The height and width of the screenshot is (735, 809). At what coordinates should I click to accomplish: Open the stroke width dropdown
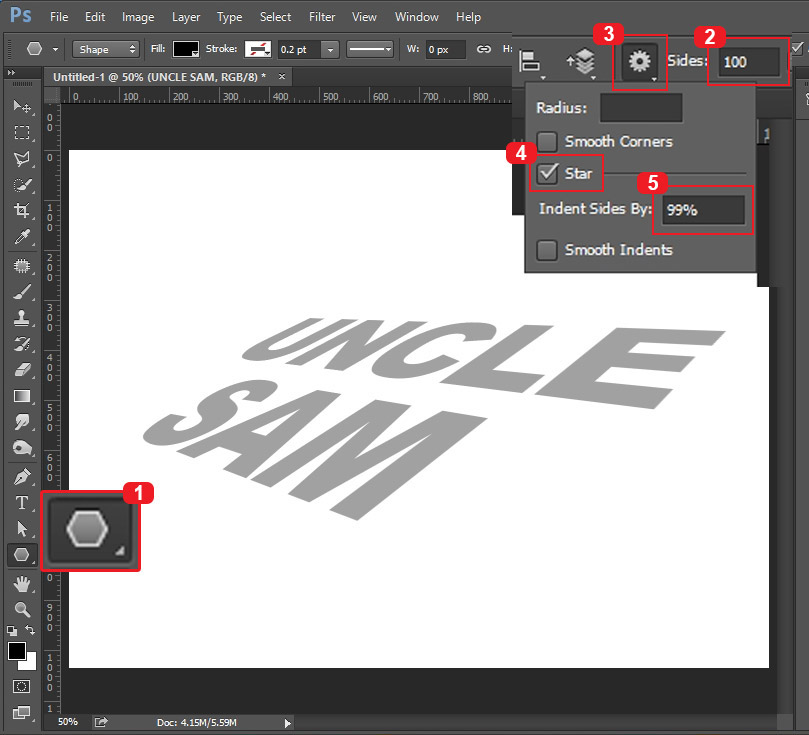tap(330, 47)
